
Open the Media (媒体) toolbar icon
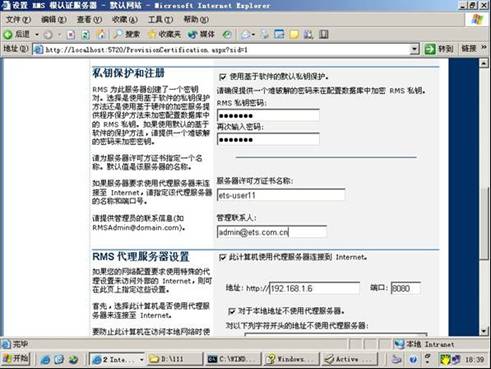click(x=201, y=34)
